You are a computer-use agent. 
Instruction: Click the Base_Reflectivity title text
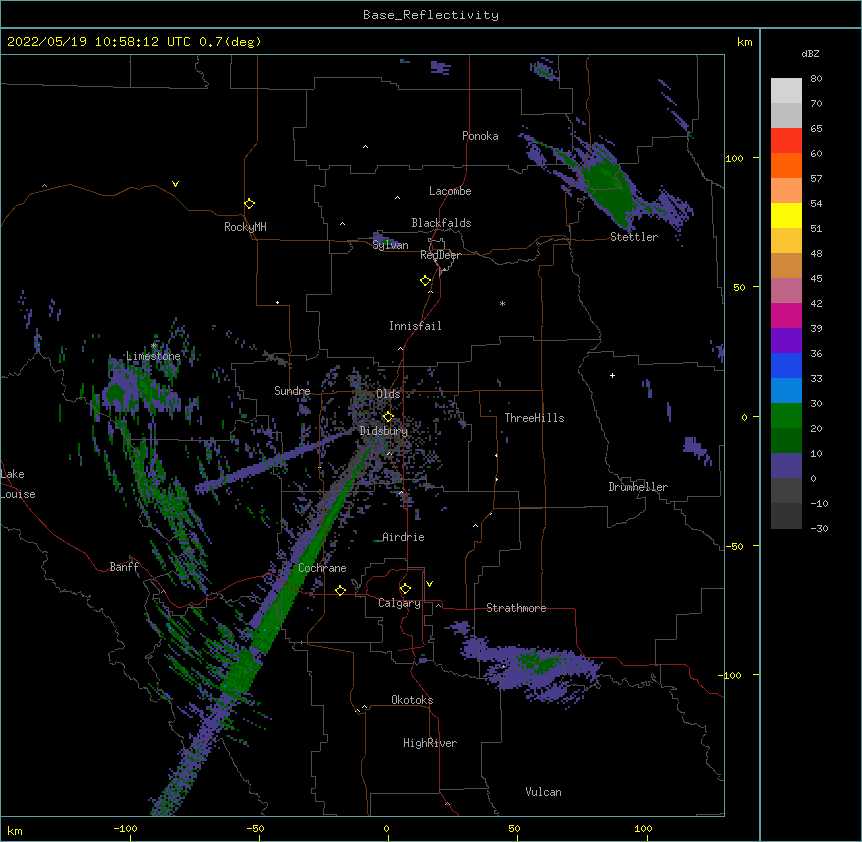[430, 15]
